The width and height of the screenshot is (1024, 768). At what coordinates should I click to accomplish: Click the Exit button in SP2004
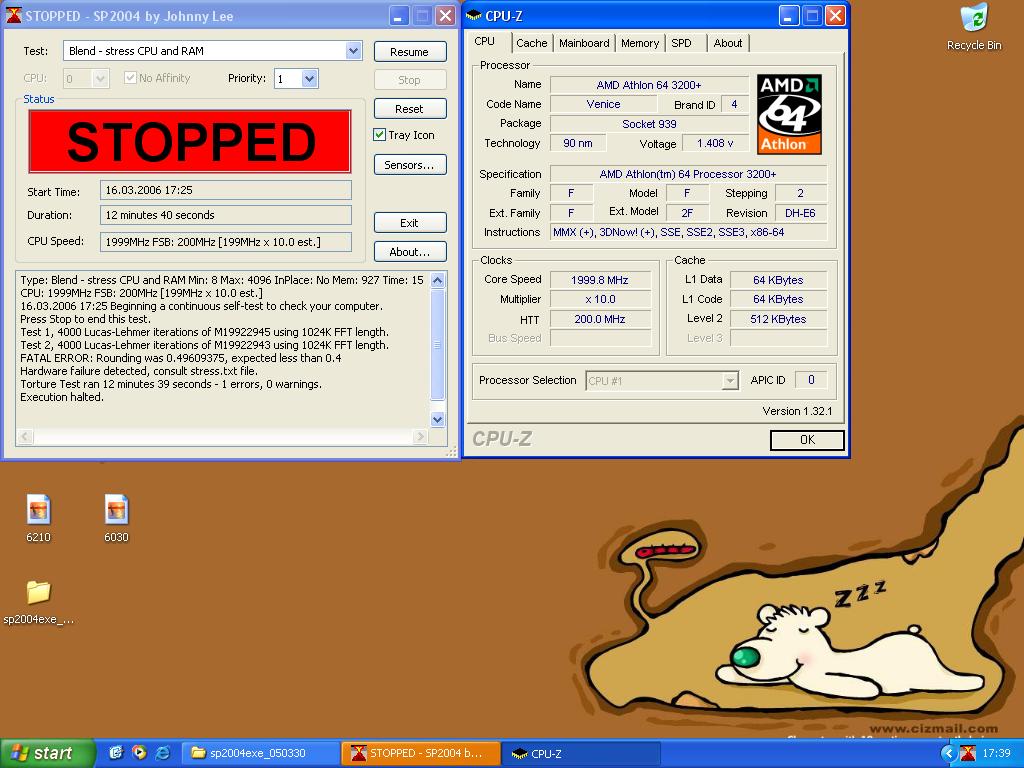pos(409,223)
